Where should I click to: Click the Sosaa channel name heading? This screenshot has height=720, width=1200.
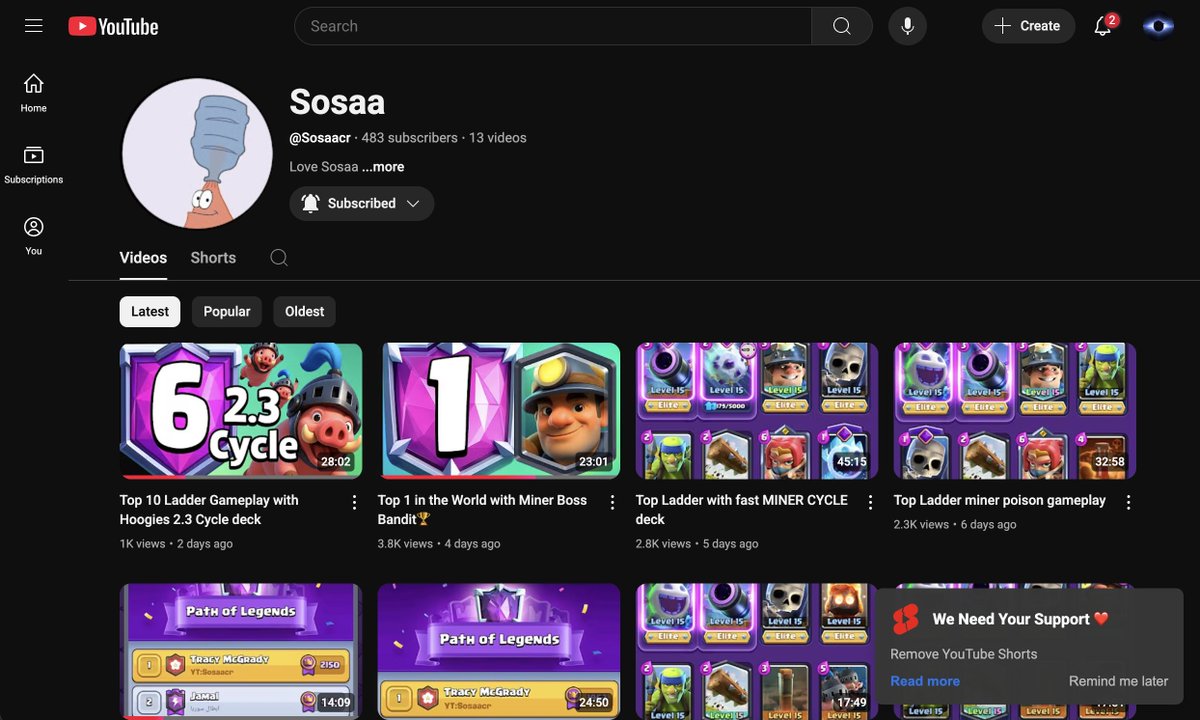pos(337,102)
